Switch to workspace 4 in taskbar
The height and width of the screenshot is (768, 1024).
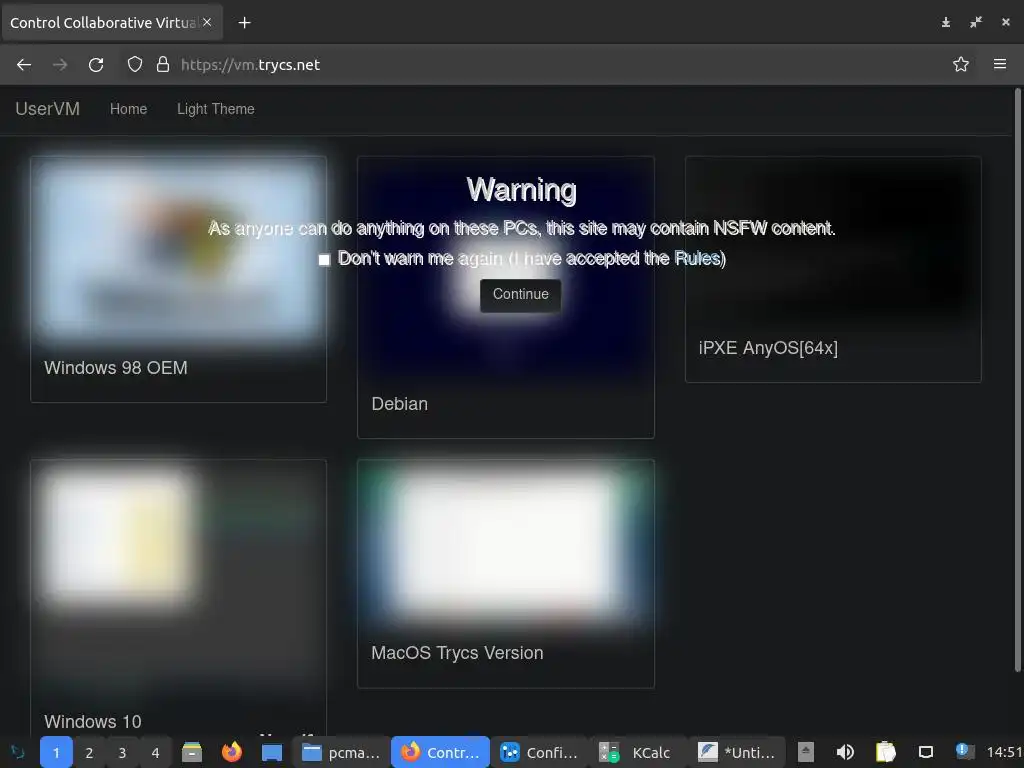pyautogui.click(x=155, y=752)
